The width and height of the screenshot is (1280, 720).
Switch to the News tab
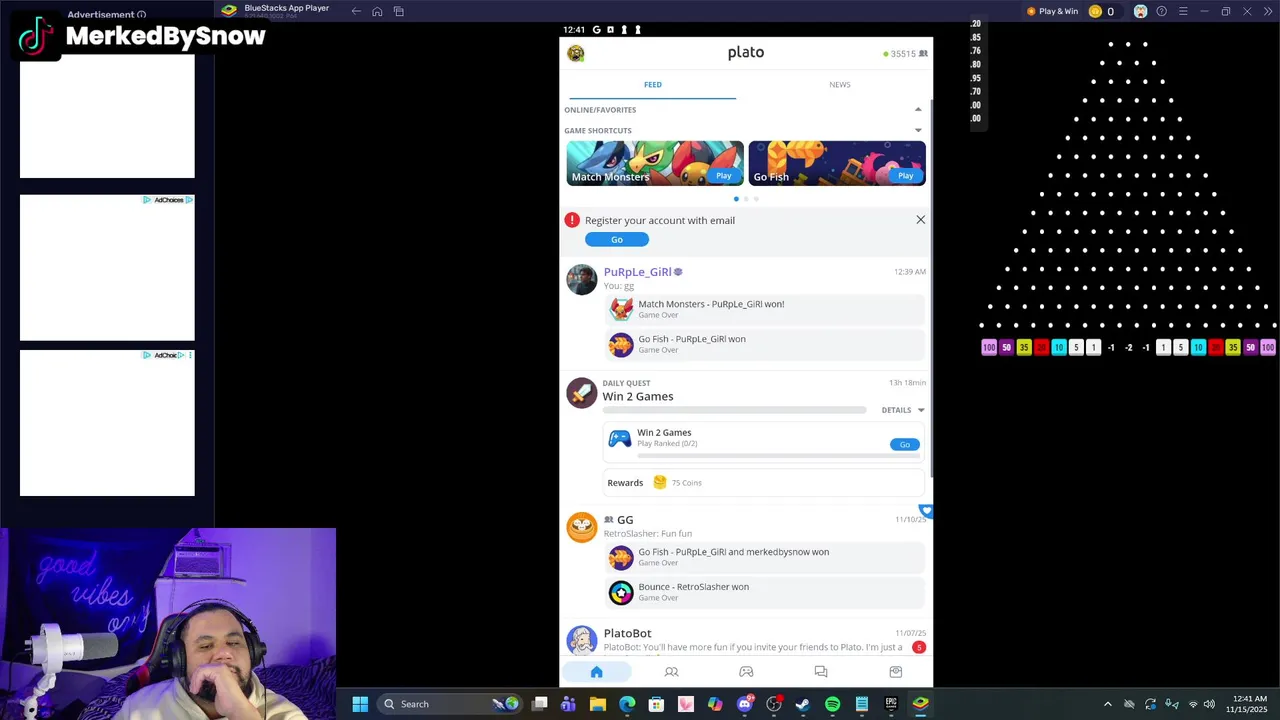[840, 85]
